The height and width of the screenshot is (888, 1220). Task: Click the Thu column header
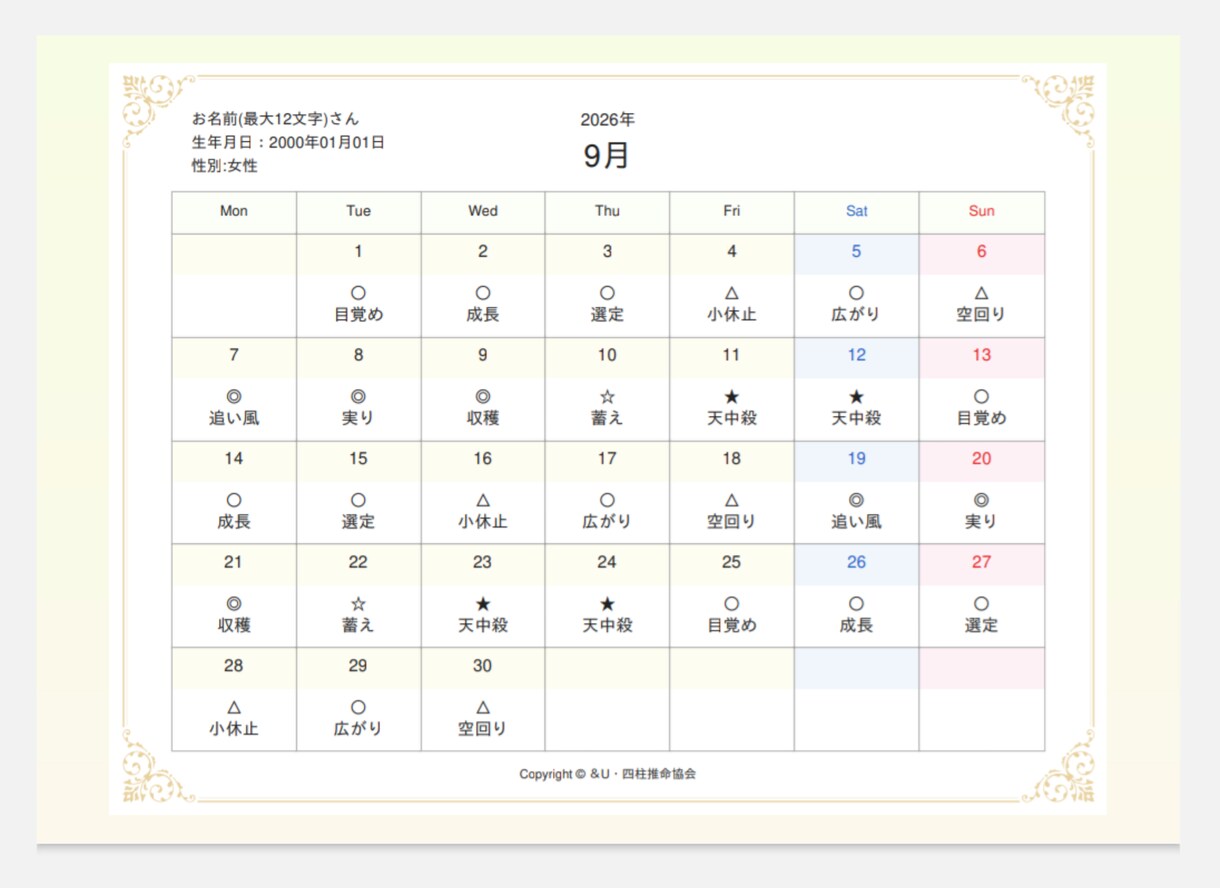pos(607,211)
